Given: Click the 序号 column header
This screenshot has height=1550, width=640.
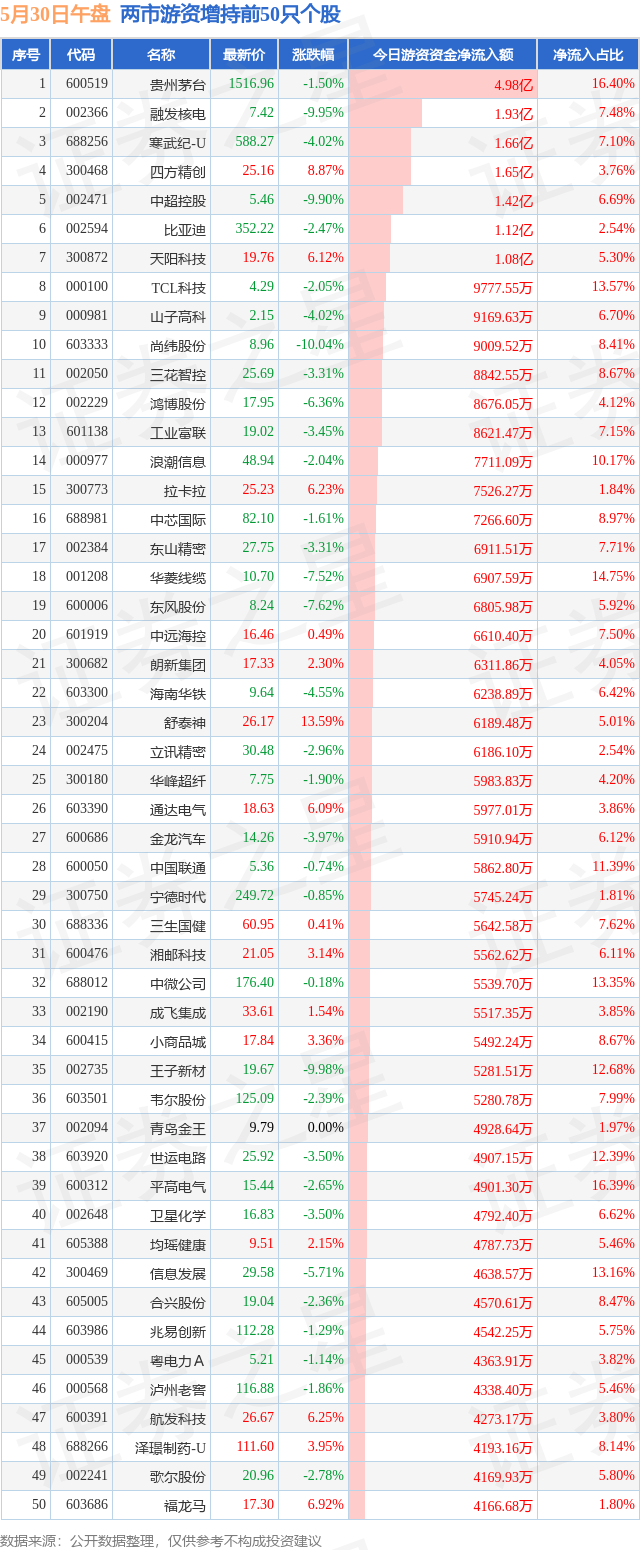Looking at the screenshot, I should tap(26, 55).
